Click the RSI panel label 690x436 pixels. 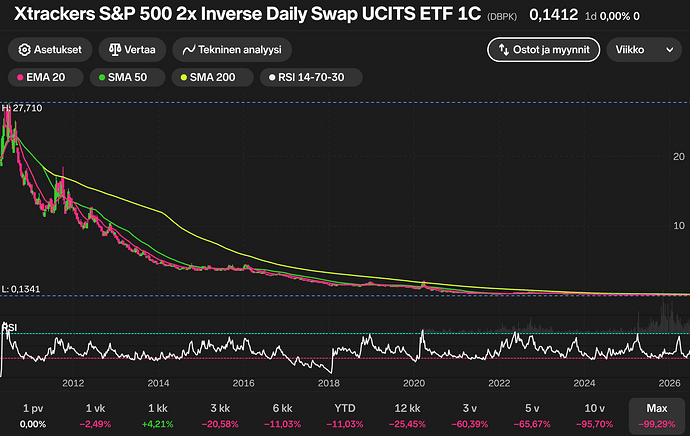click(10, 327)
